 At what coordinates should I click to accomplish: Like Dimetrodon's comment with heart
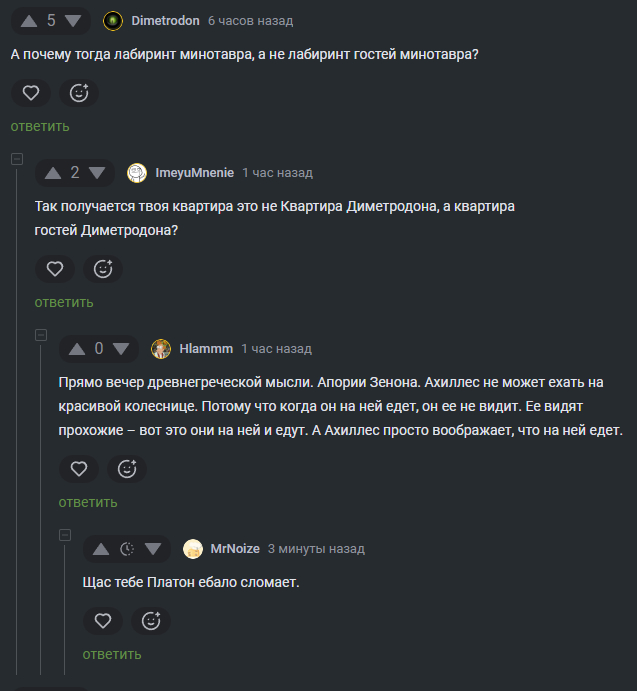(31, 93)
